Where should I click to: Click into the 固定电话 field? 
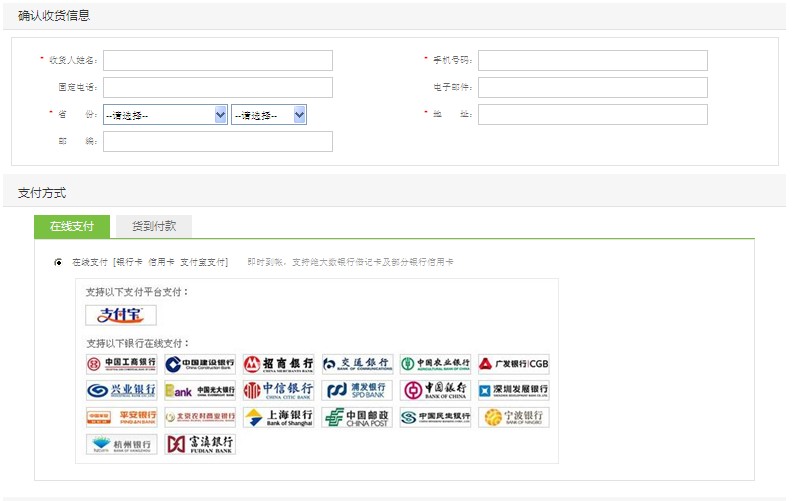(x=218, y=87)
